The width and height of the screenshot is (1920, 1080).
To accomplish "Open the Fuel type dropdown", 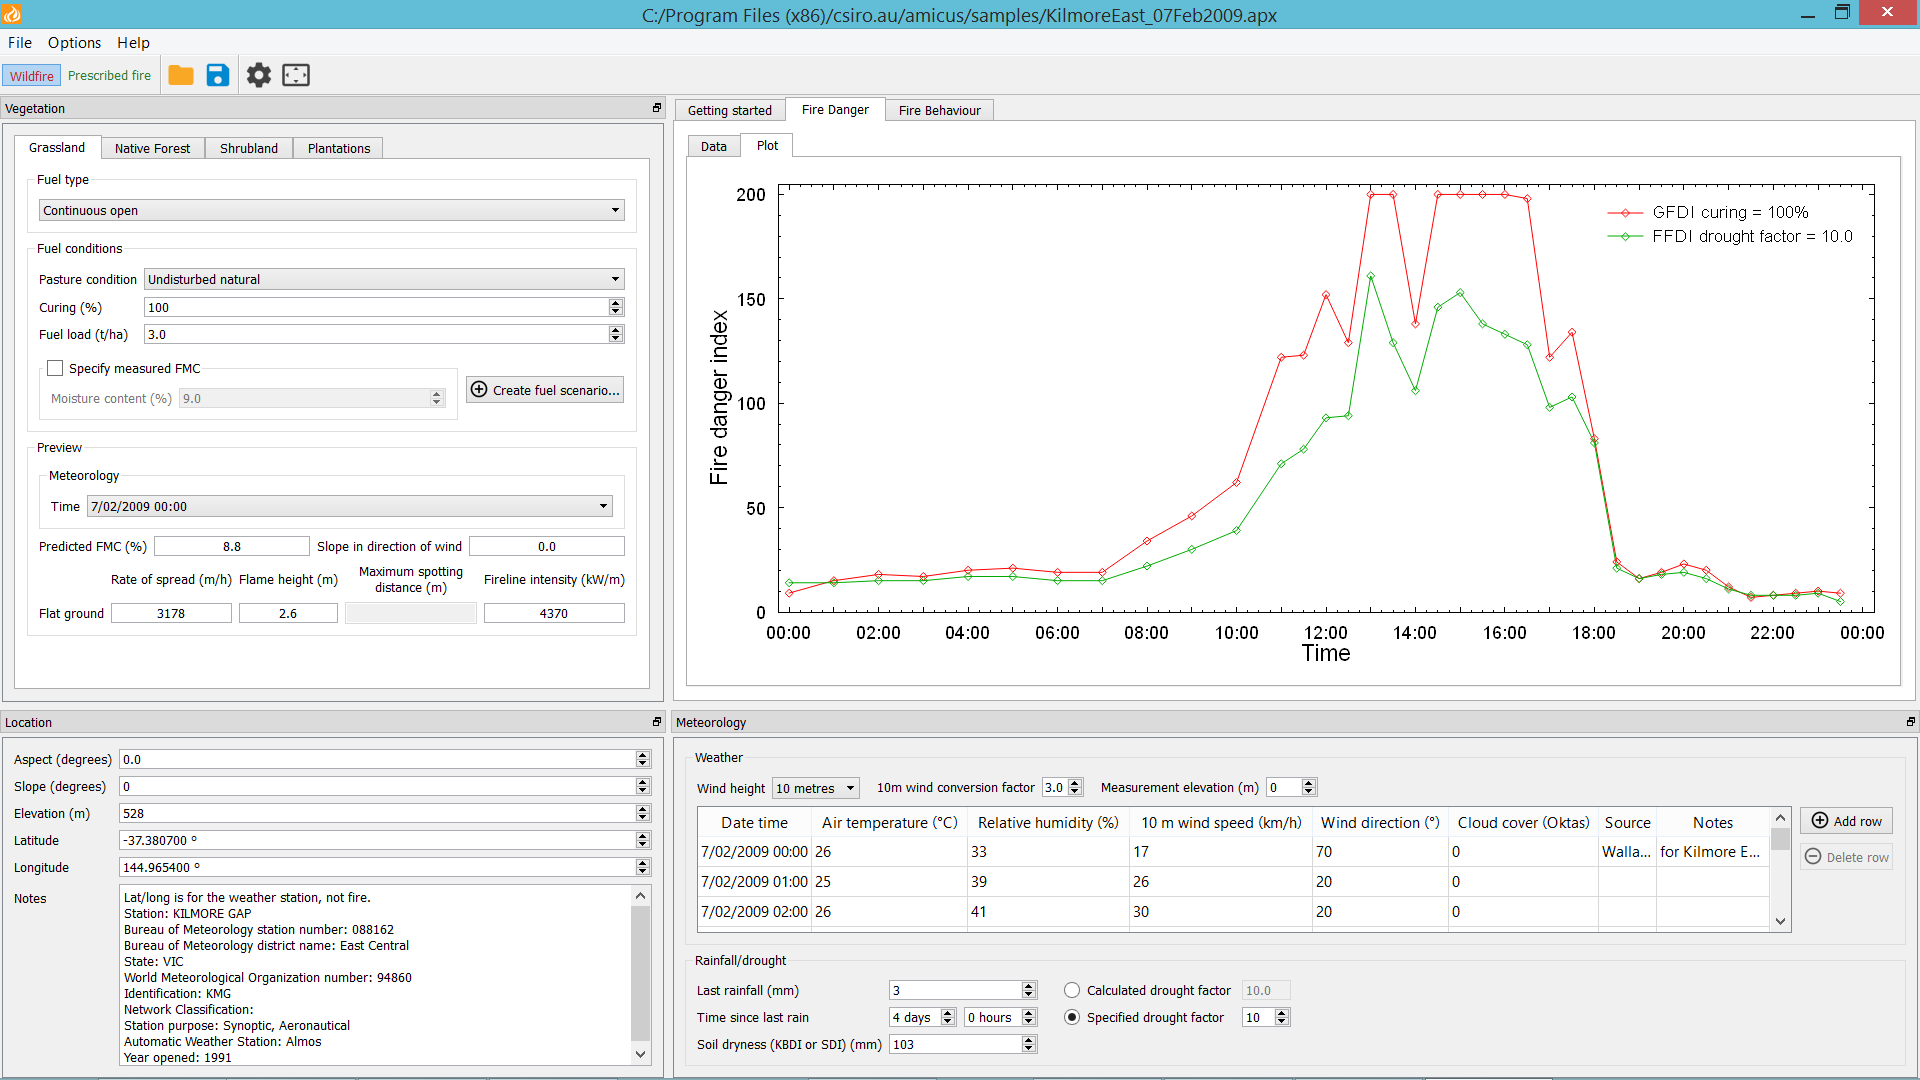I will [x=331, y=210].
